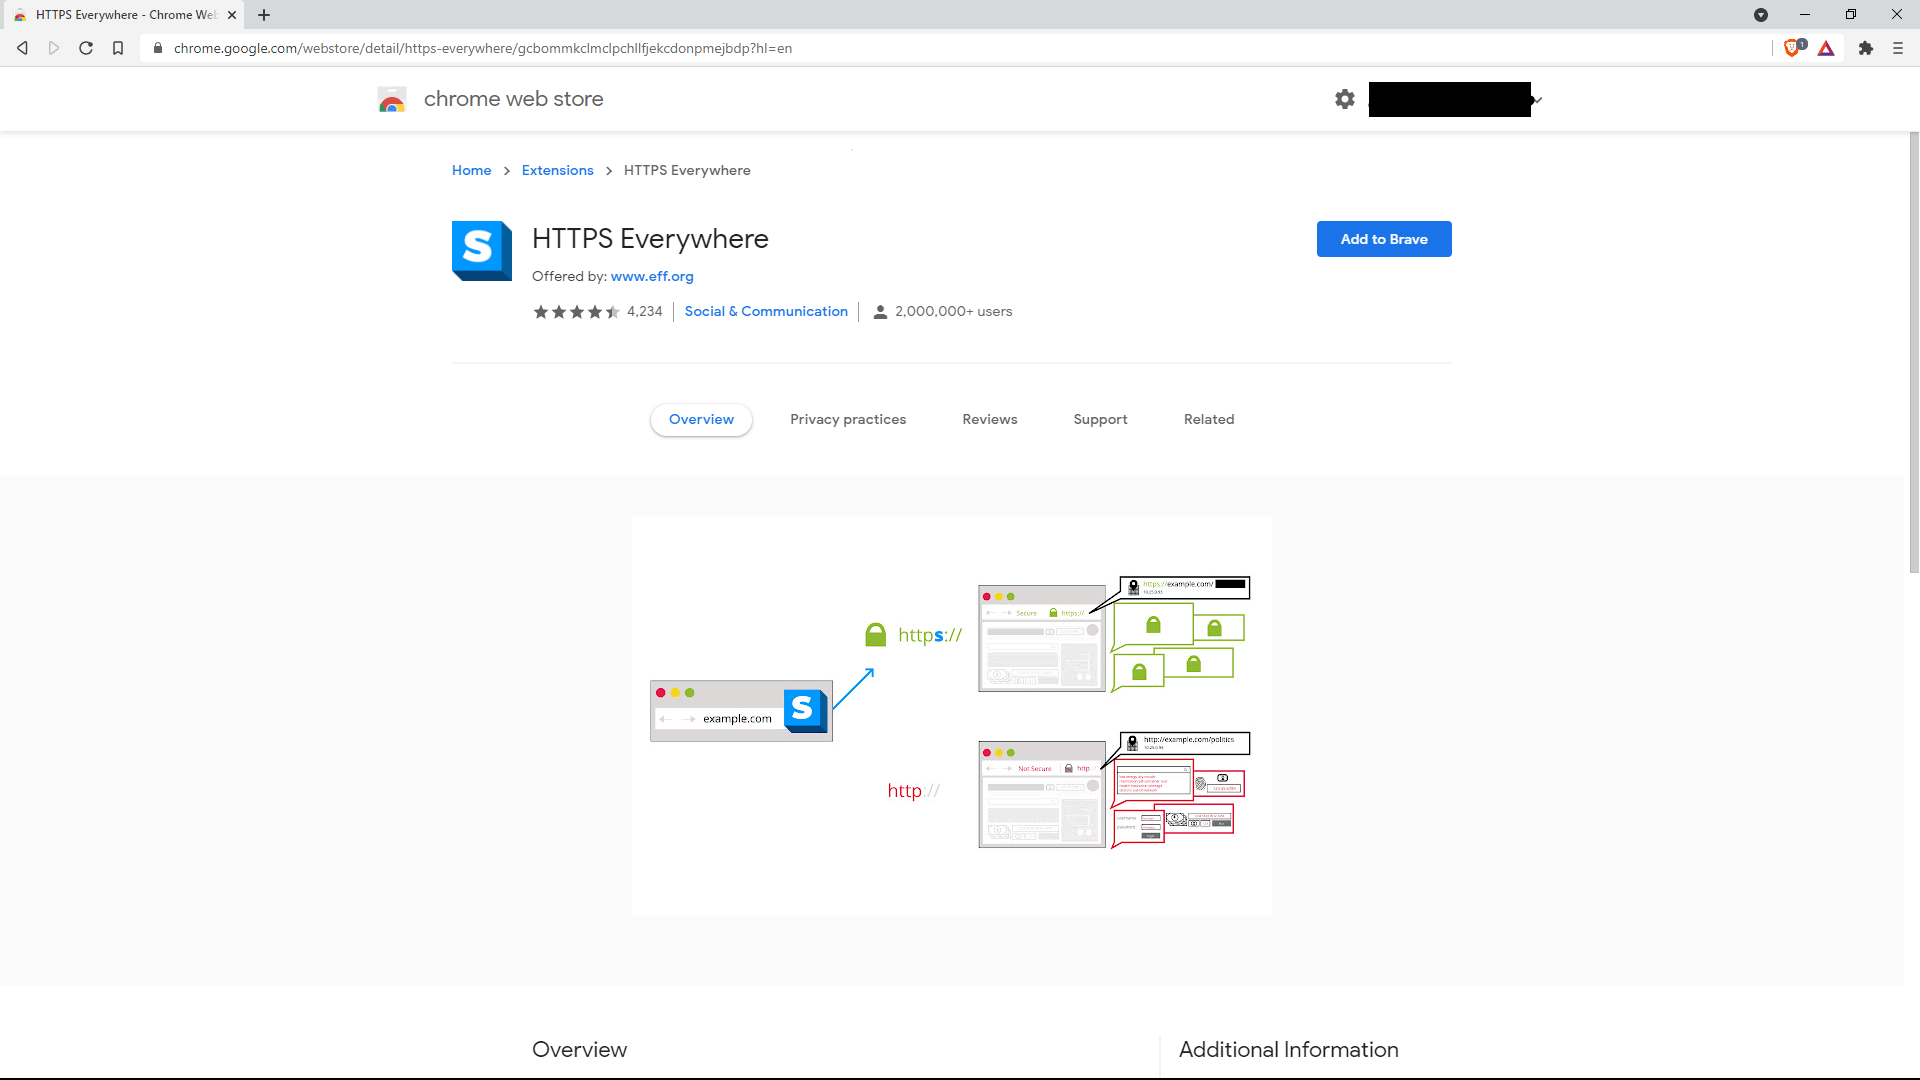1920x1080 pixels.
Task: Close the HTTPS Everywhere browser tab
Action: click(x=232, y=15)
